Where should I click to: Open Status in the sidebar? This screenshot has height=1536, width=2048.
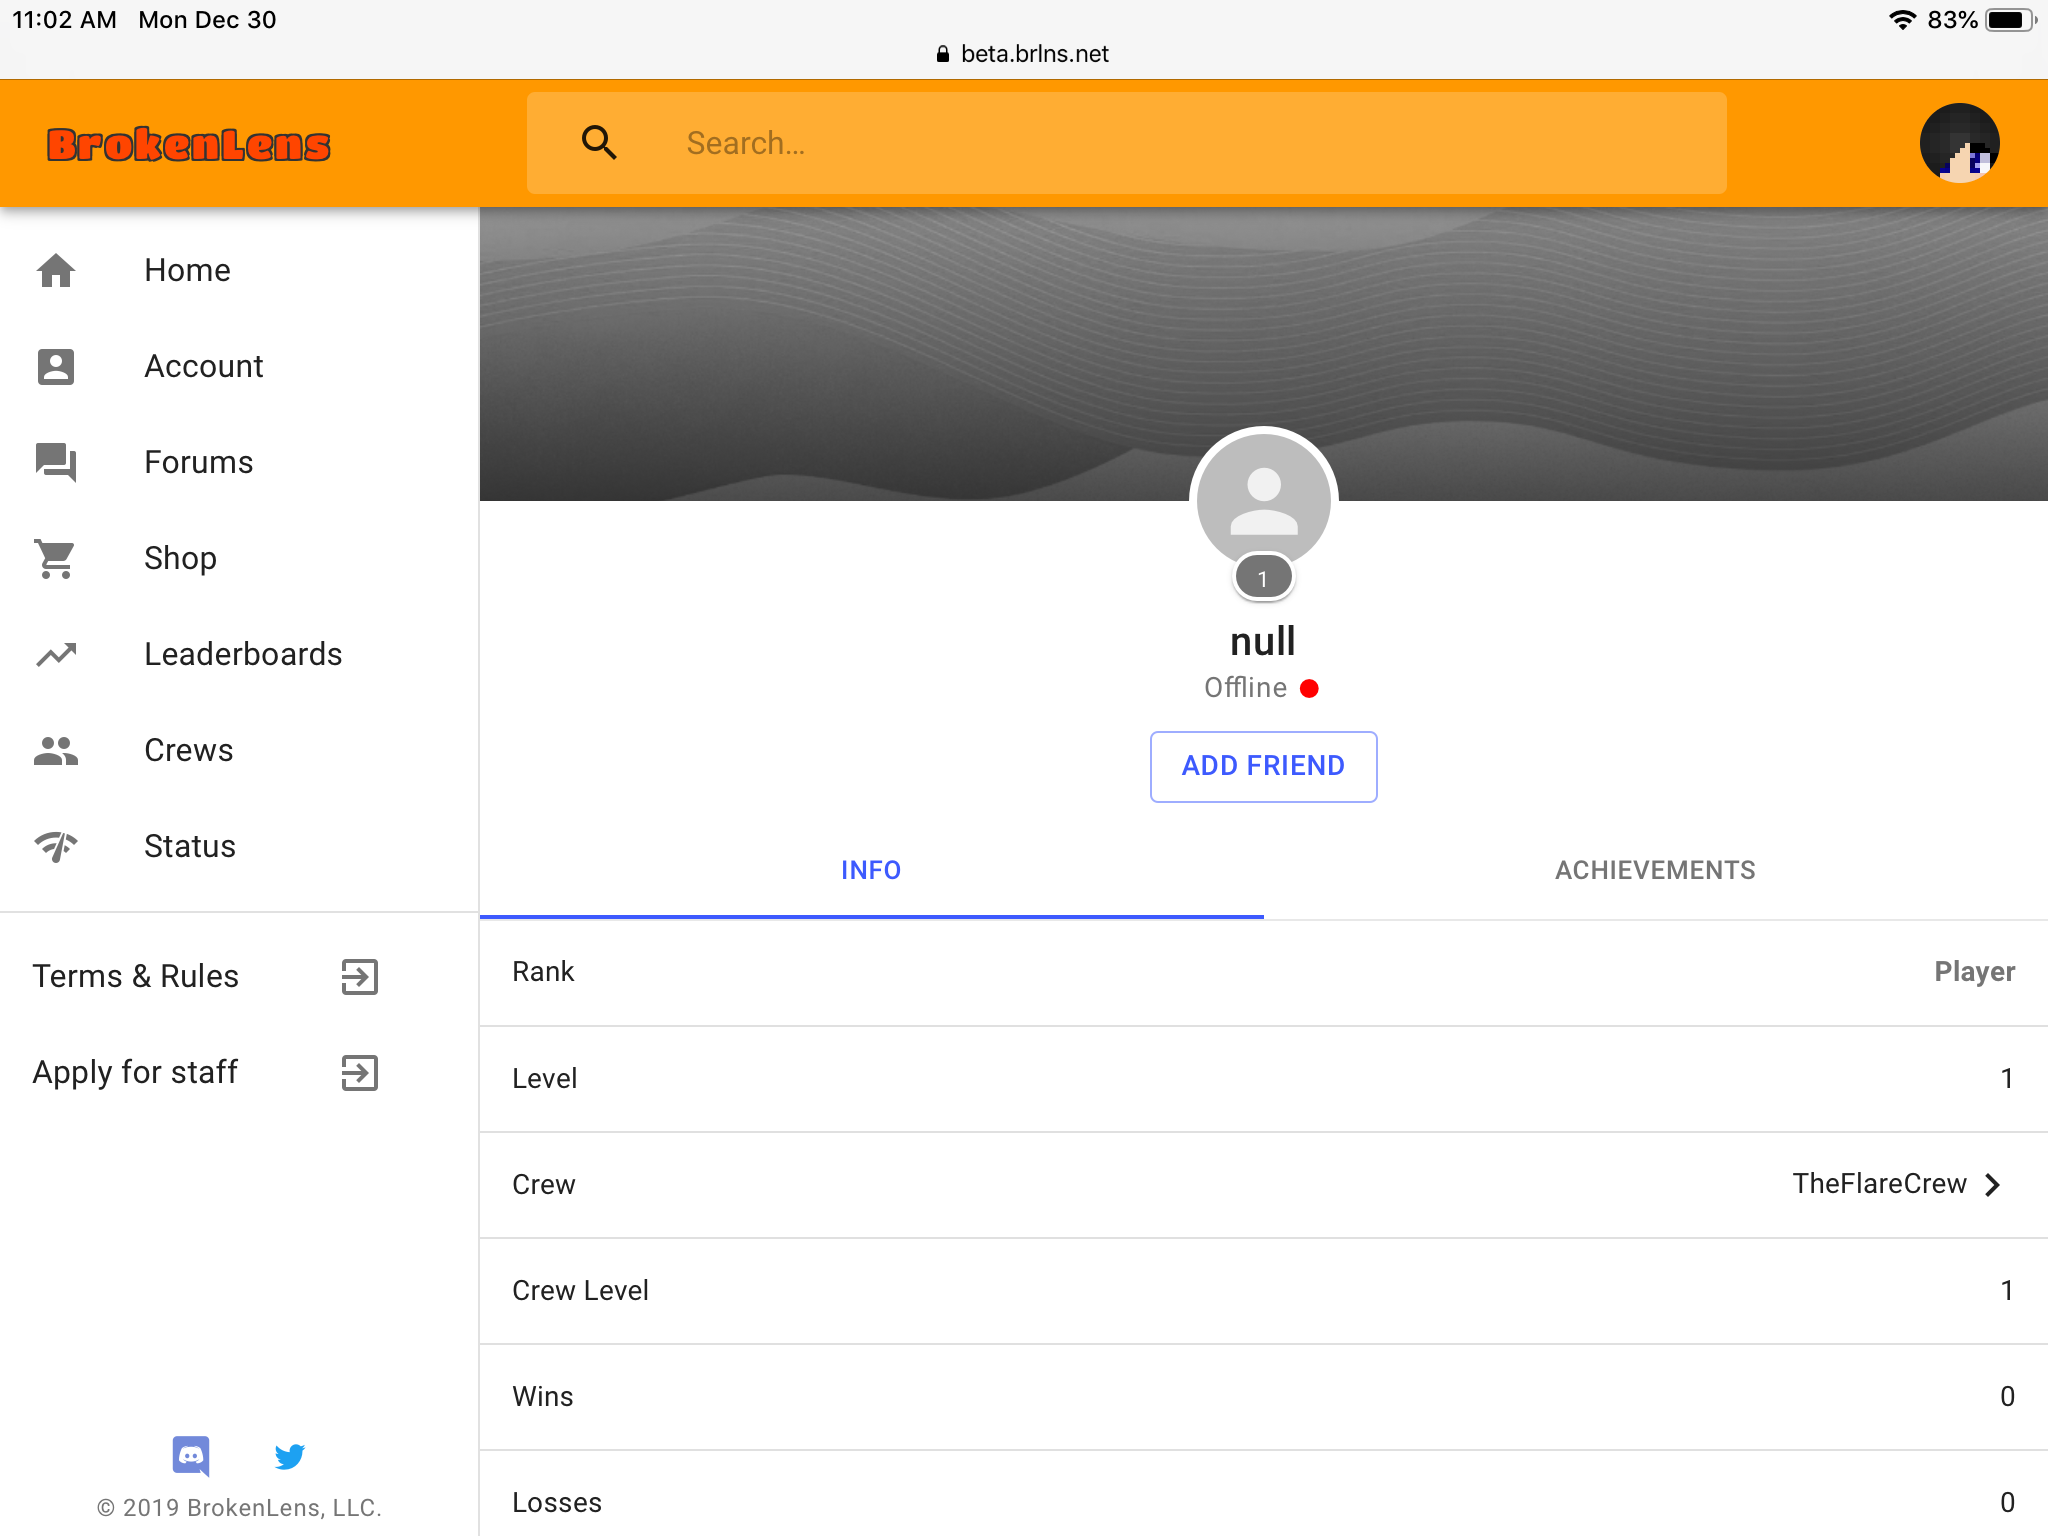coord(240,846)
